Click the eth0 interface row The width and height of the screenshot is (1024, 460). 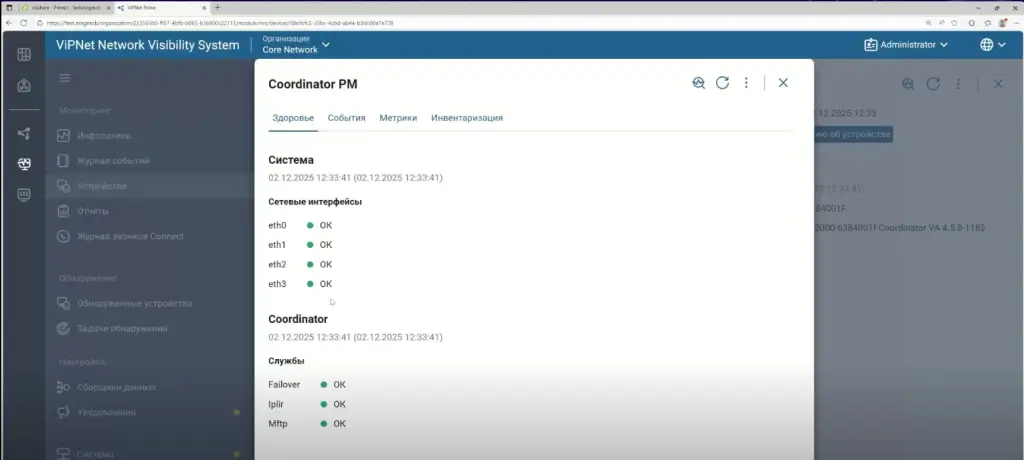300,225
